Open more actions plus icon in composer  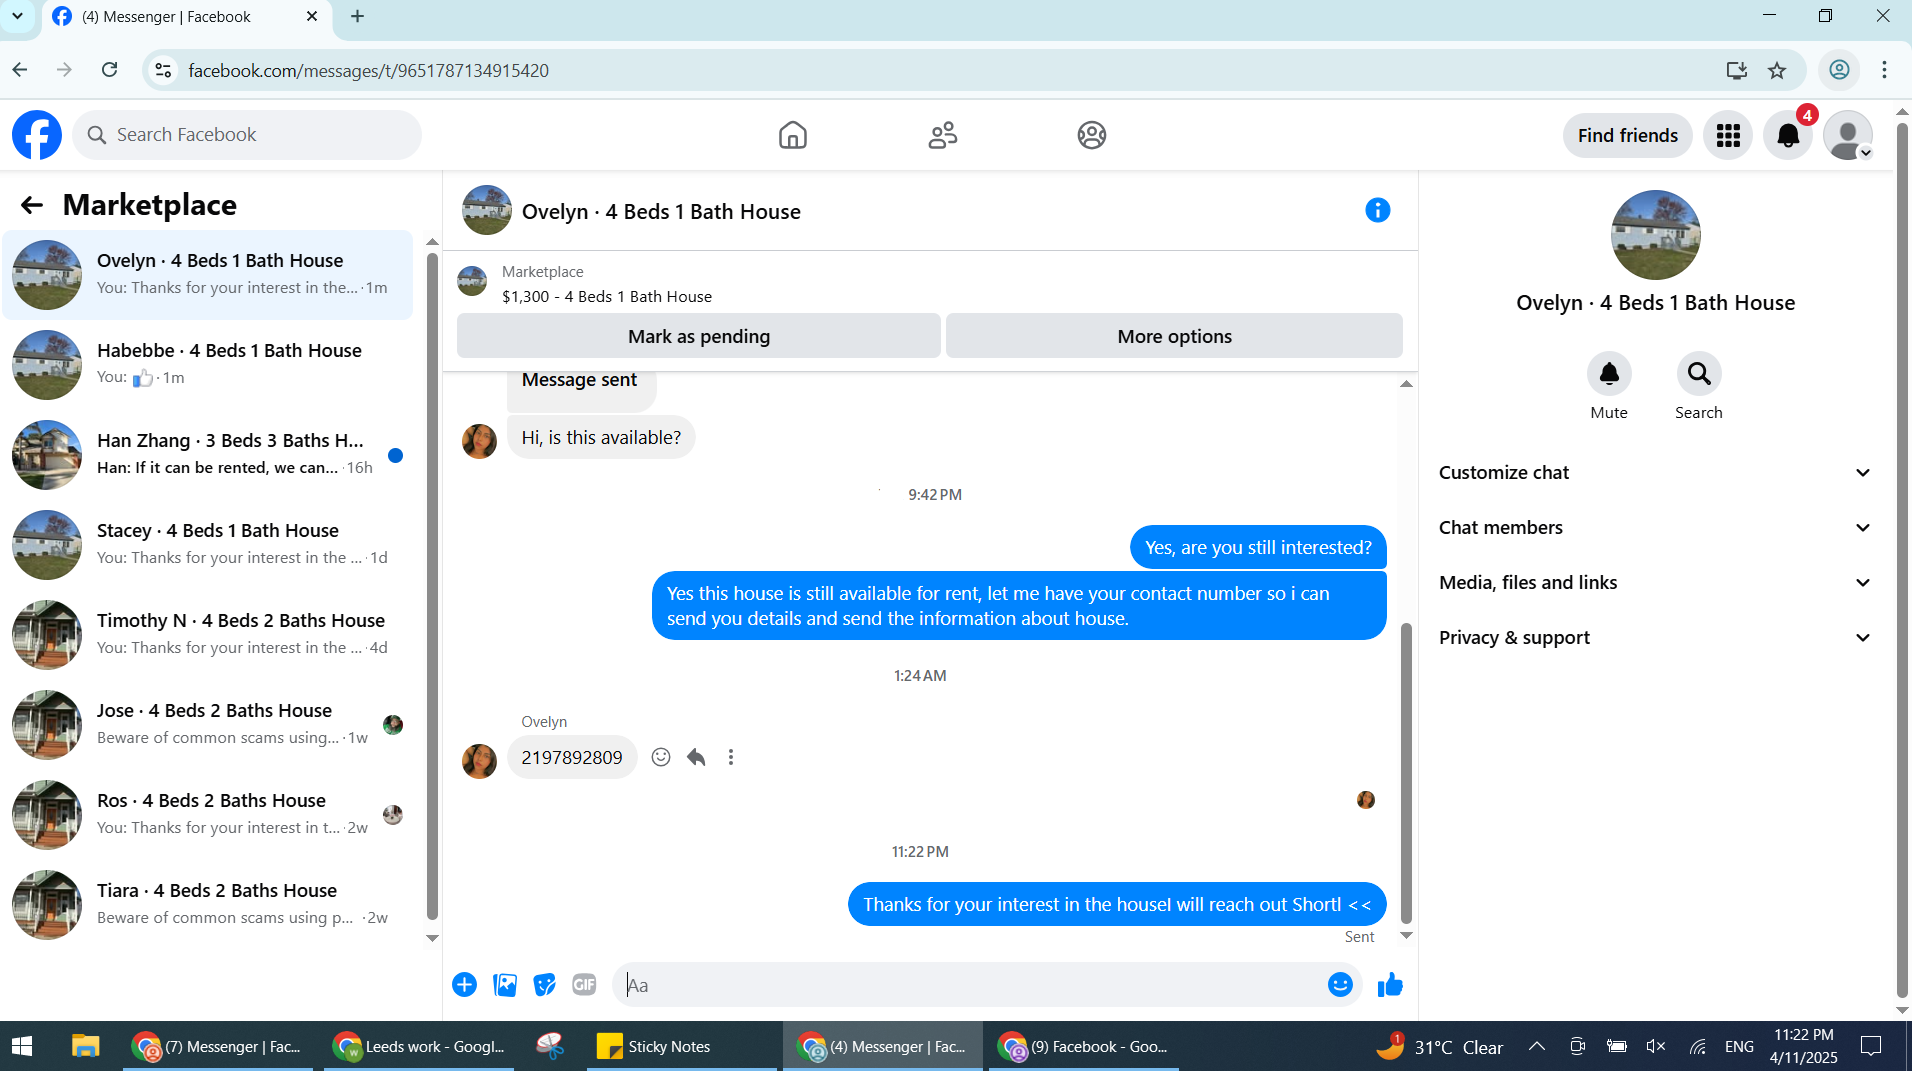click(464, 985)
